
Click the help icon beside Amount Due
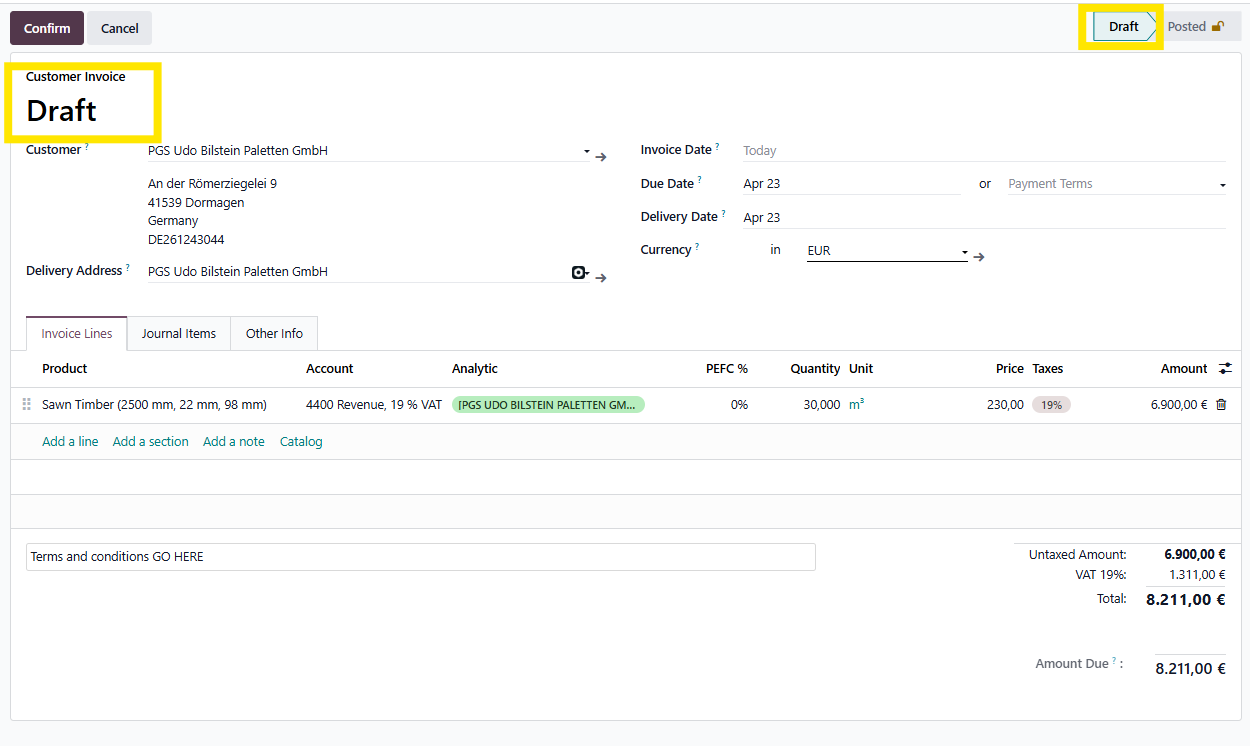pyautogui.click(x=1114, y=661)
